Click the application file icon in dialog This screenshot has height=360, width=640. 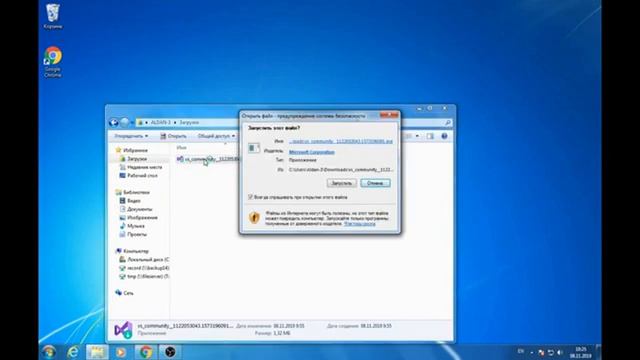pyautogui.click(x=254, y=147)
